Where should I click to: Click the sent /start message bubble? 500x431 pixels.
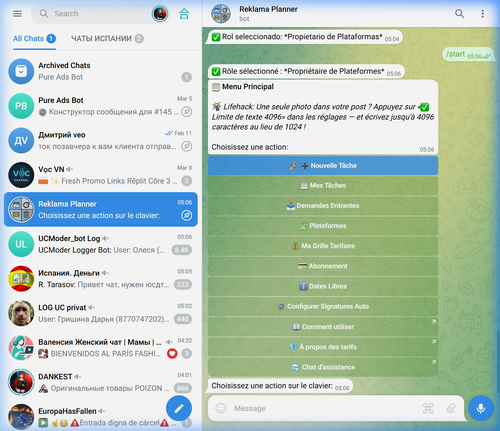point(468,54)
